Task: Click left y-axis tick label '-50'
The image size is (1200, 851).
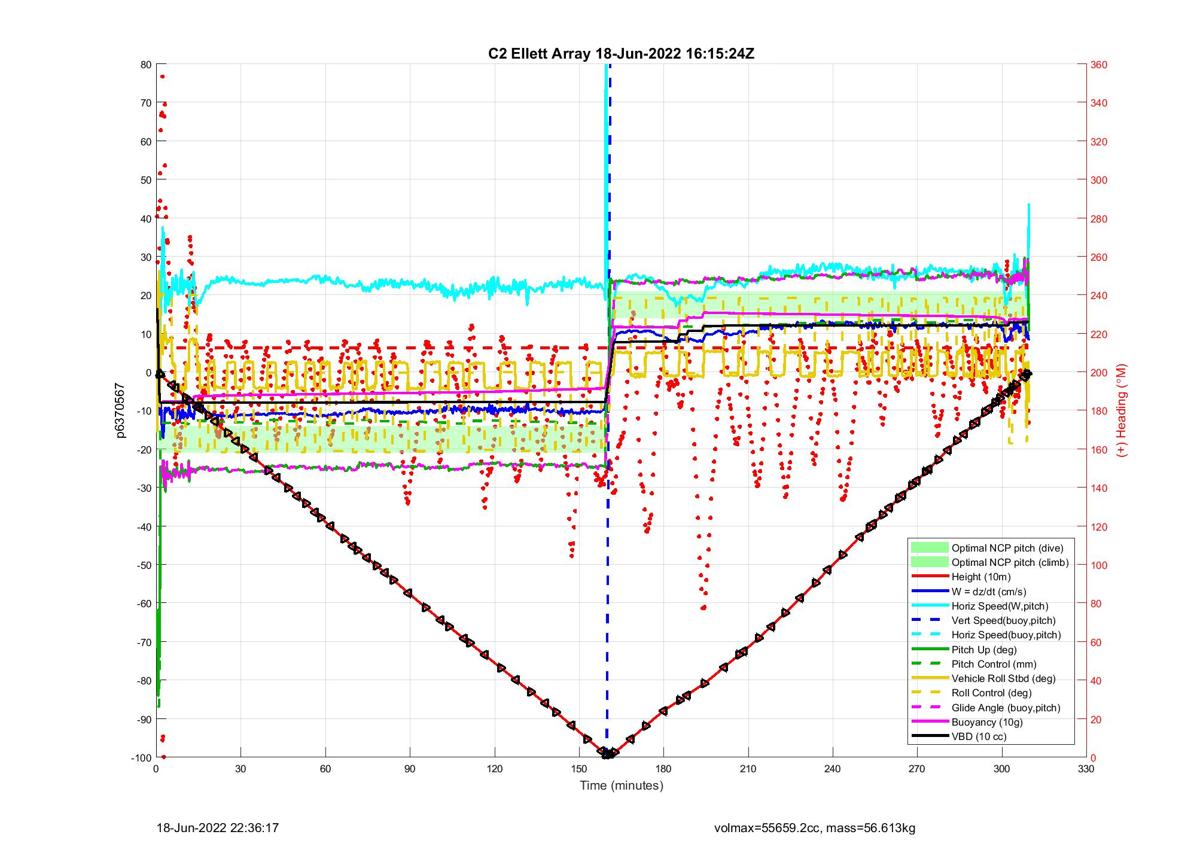Action: click(x=143, y=565)
